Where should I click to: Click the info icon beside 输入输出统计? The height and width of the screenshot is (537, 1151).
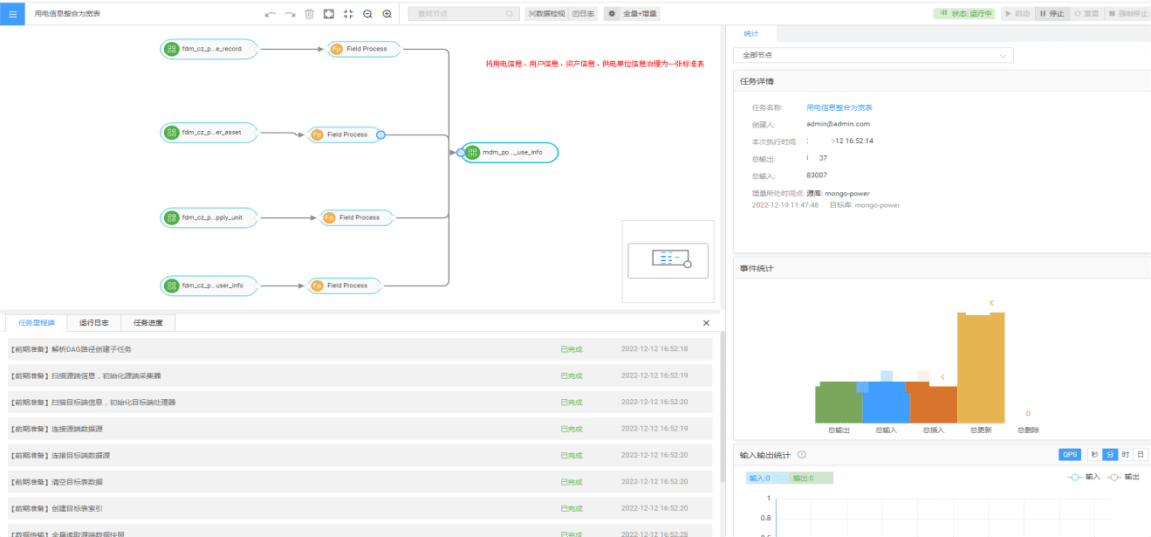click(x=802, y=455)
